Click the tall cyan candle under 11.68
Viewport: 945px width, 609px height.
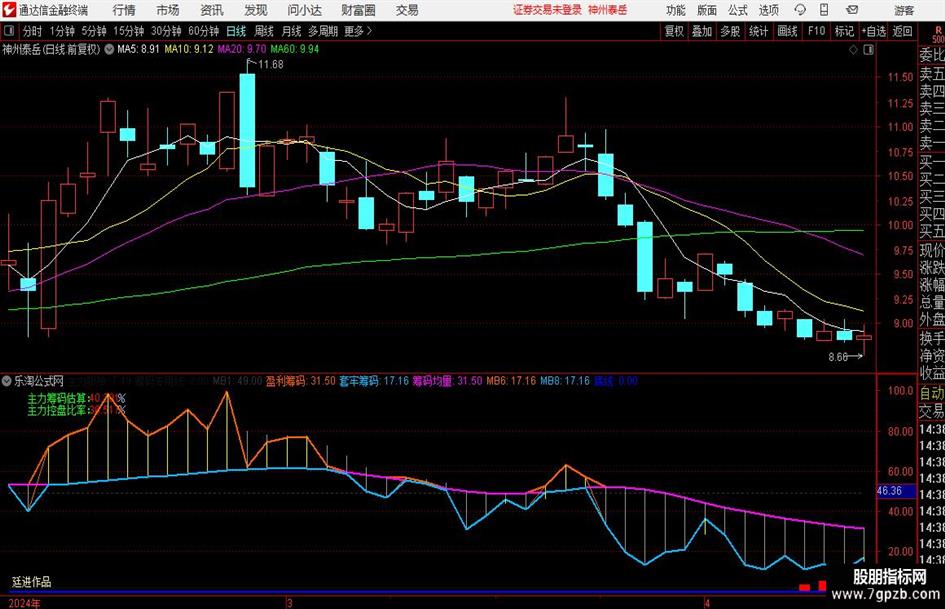pyautogui.click(x=247, y=131)
